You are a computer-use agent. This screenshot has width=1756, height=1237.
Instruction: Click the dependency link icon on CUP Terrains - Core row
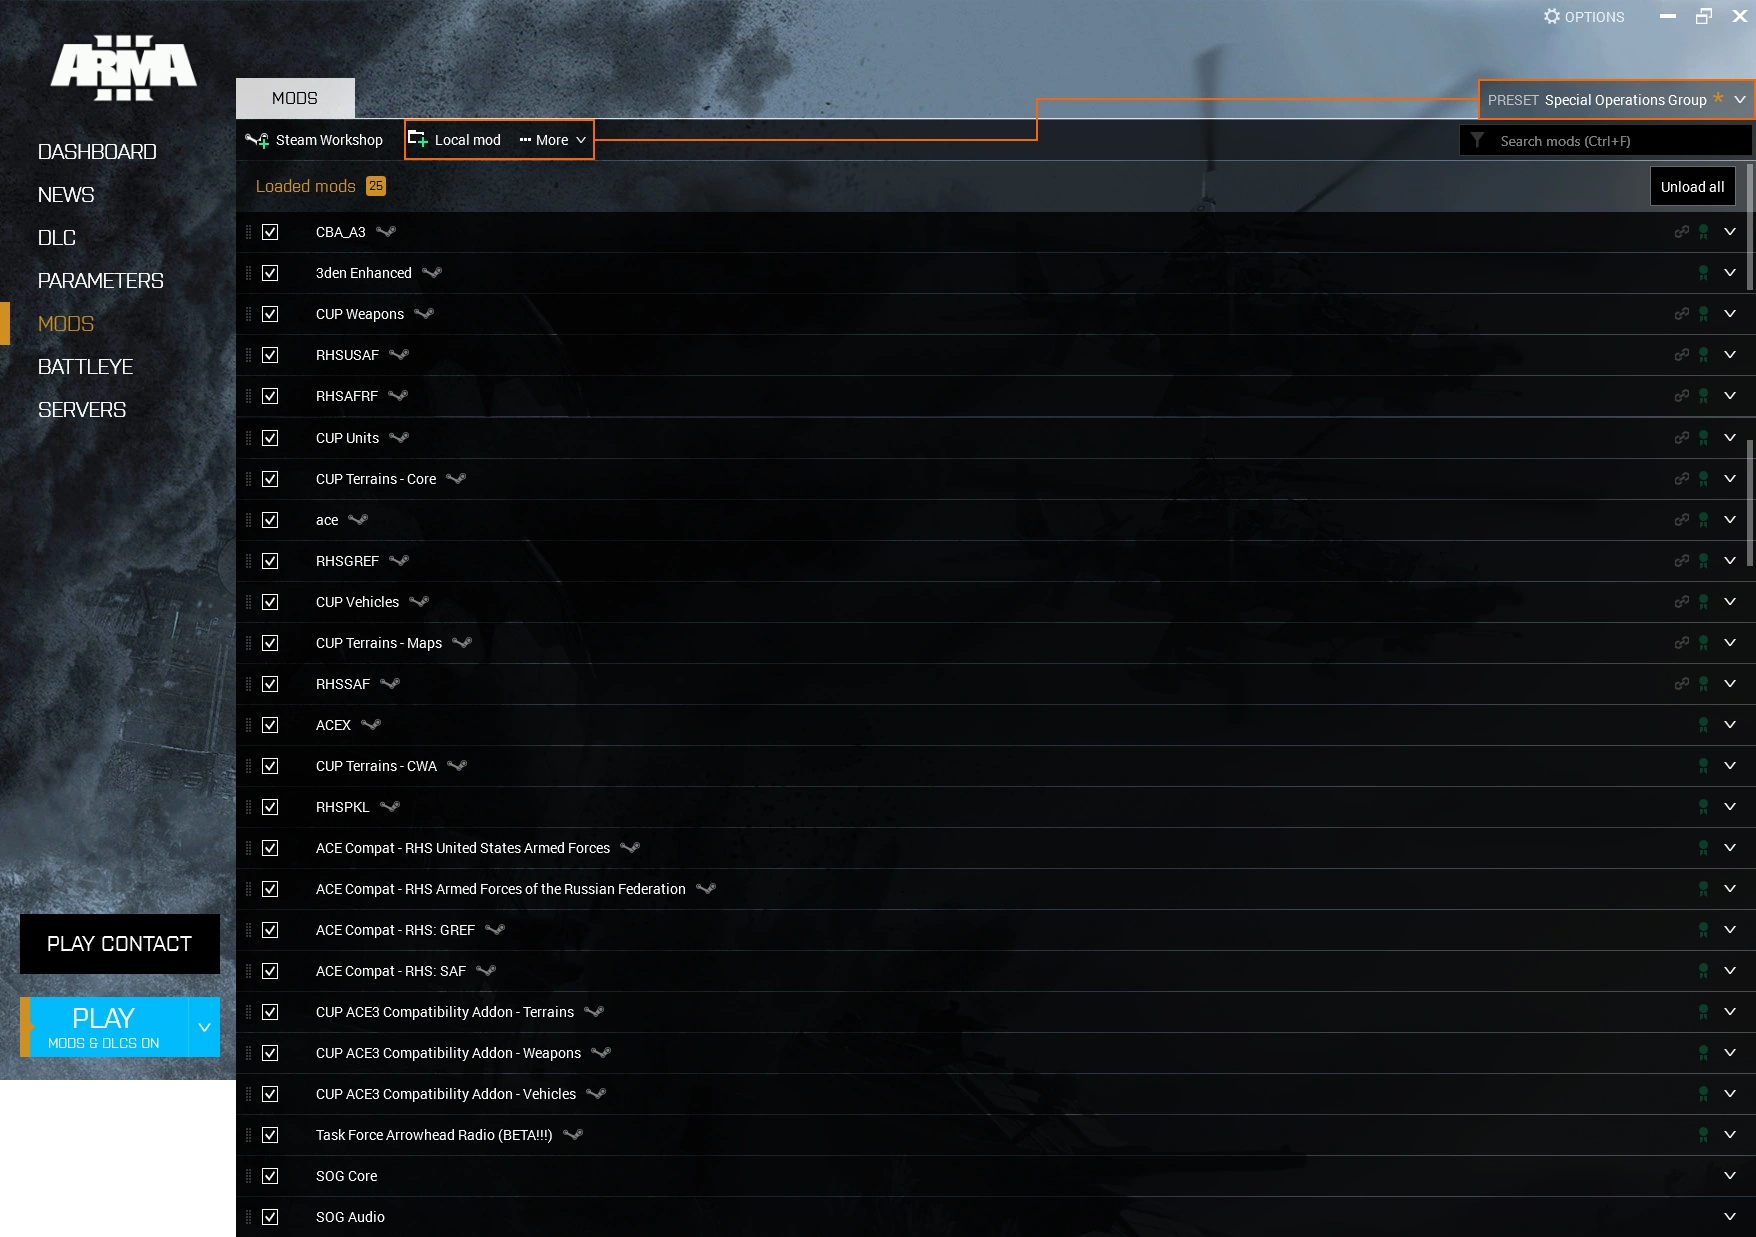pyautogui.click(x=1682, y=479)
